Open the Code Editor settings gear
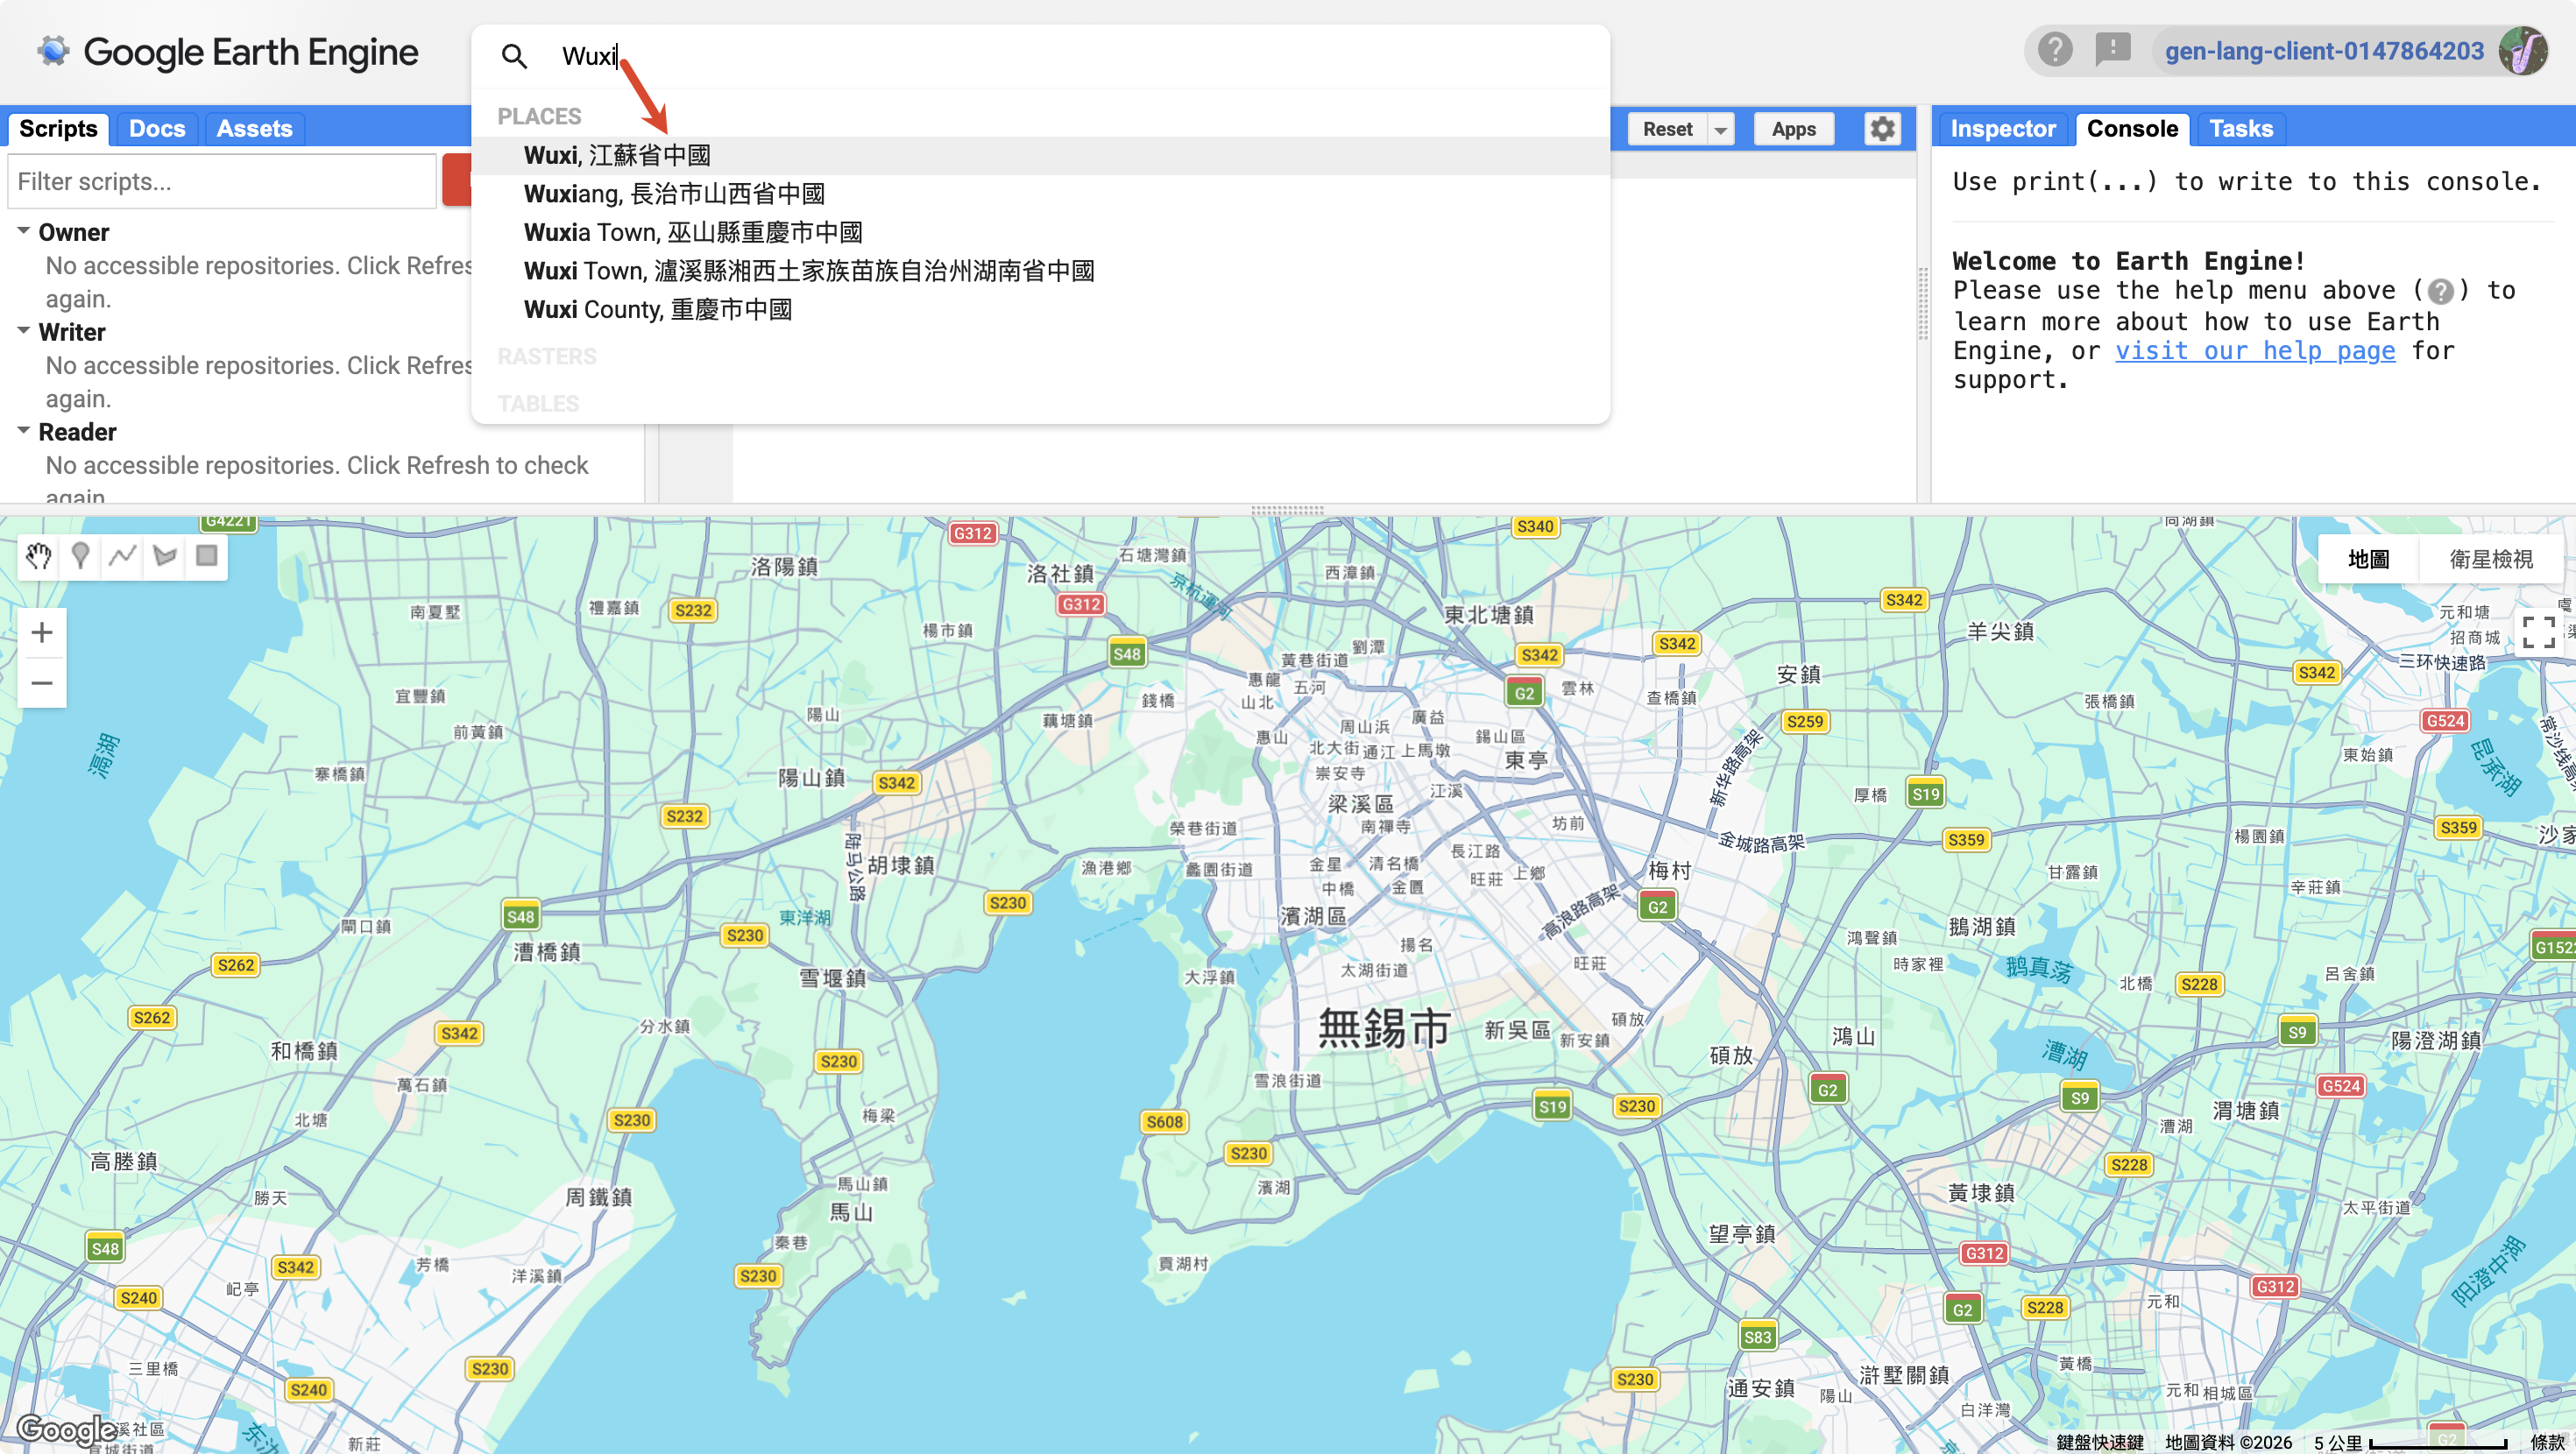 [1882, 129]
